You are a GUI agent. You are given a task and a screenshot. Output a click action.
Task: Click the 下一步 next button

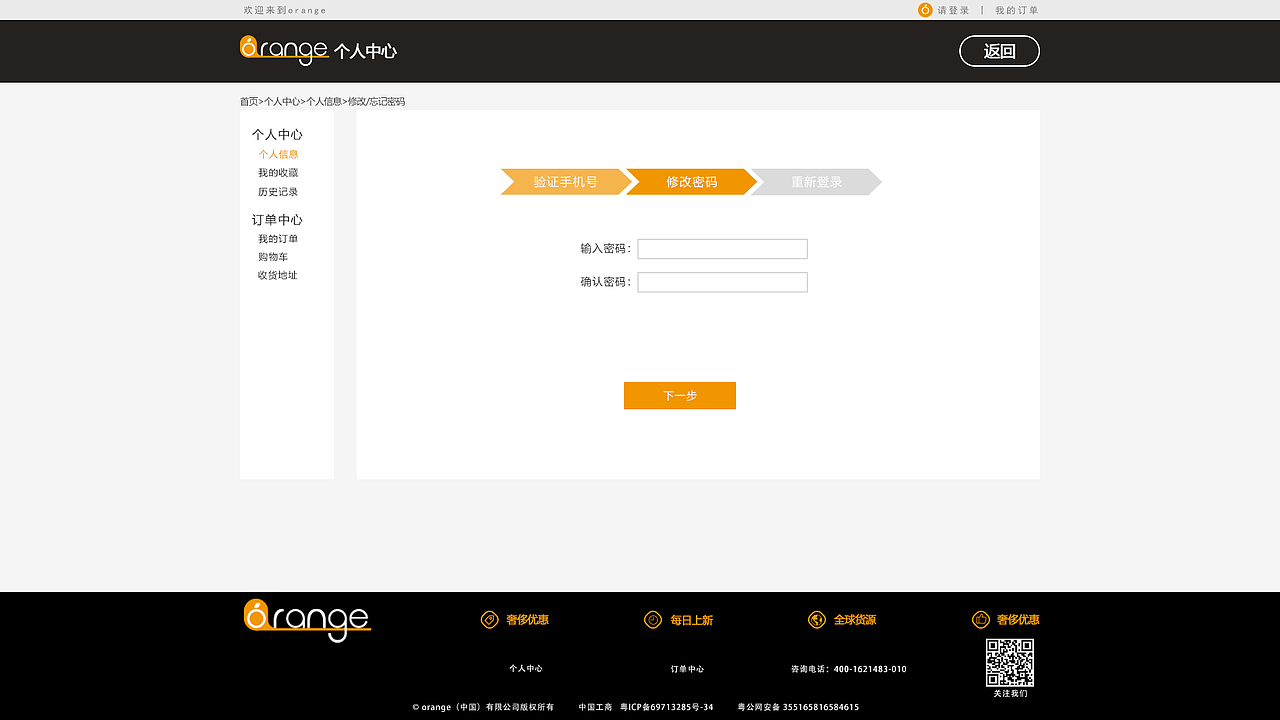(x=680, y=396)
